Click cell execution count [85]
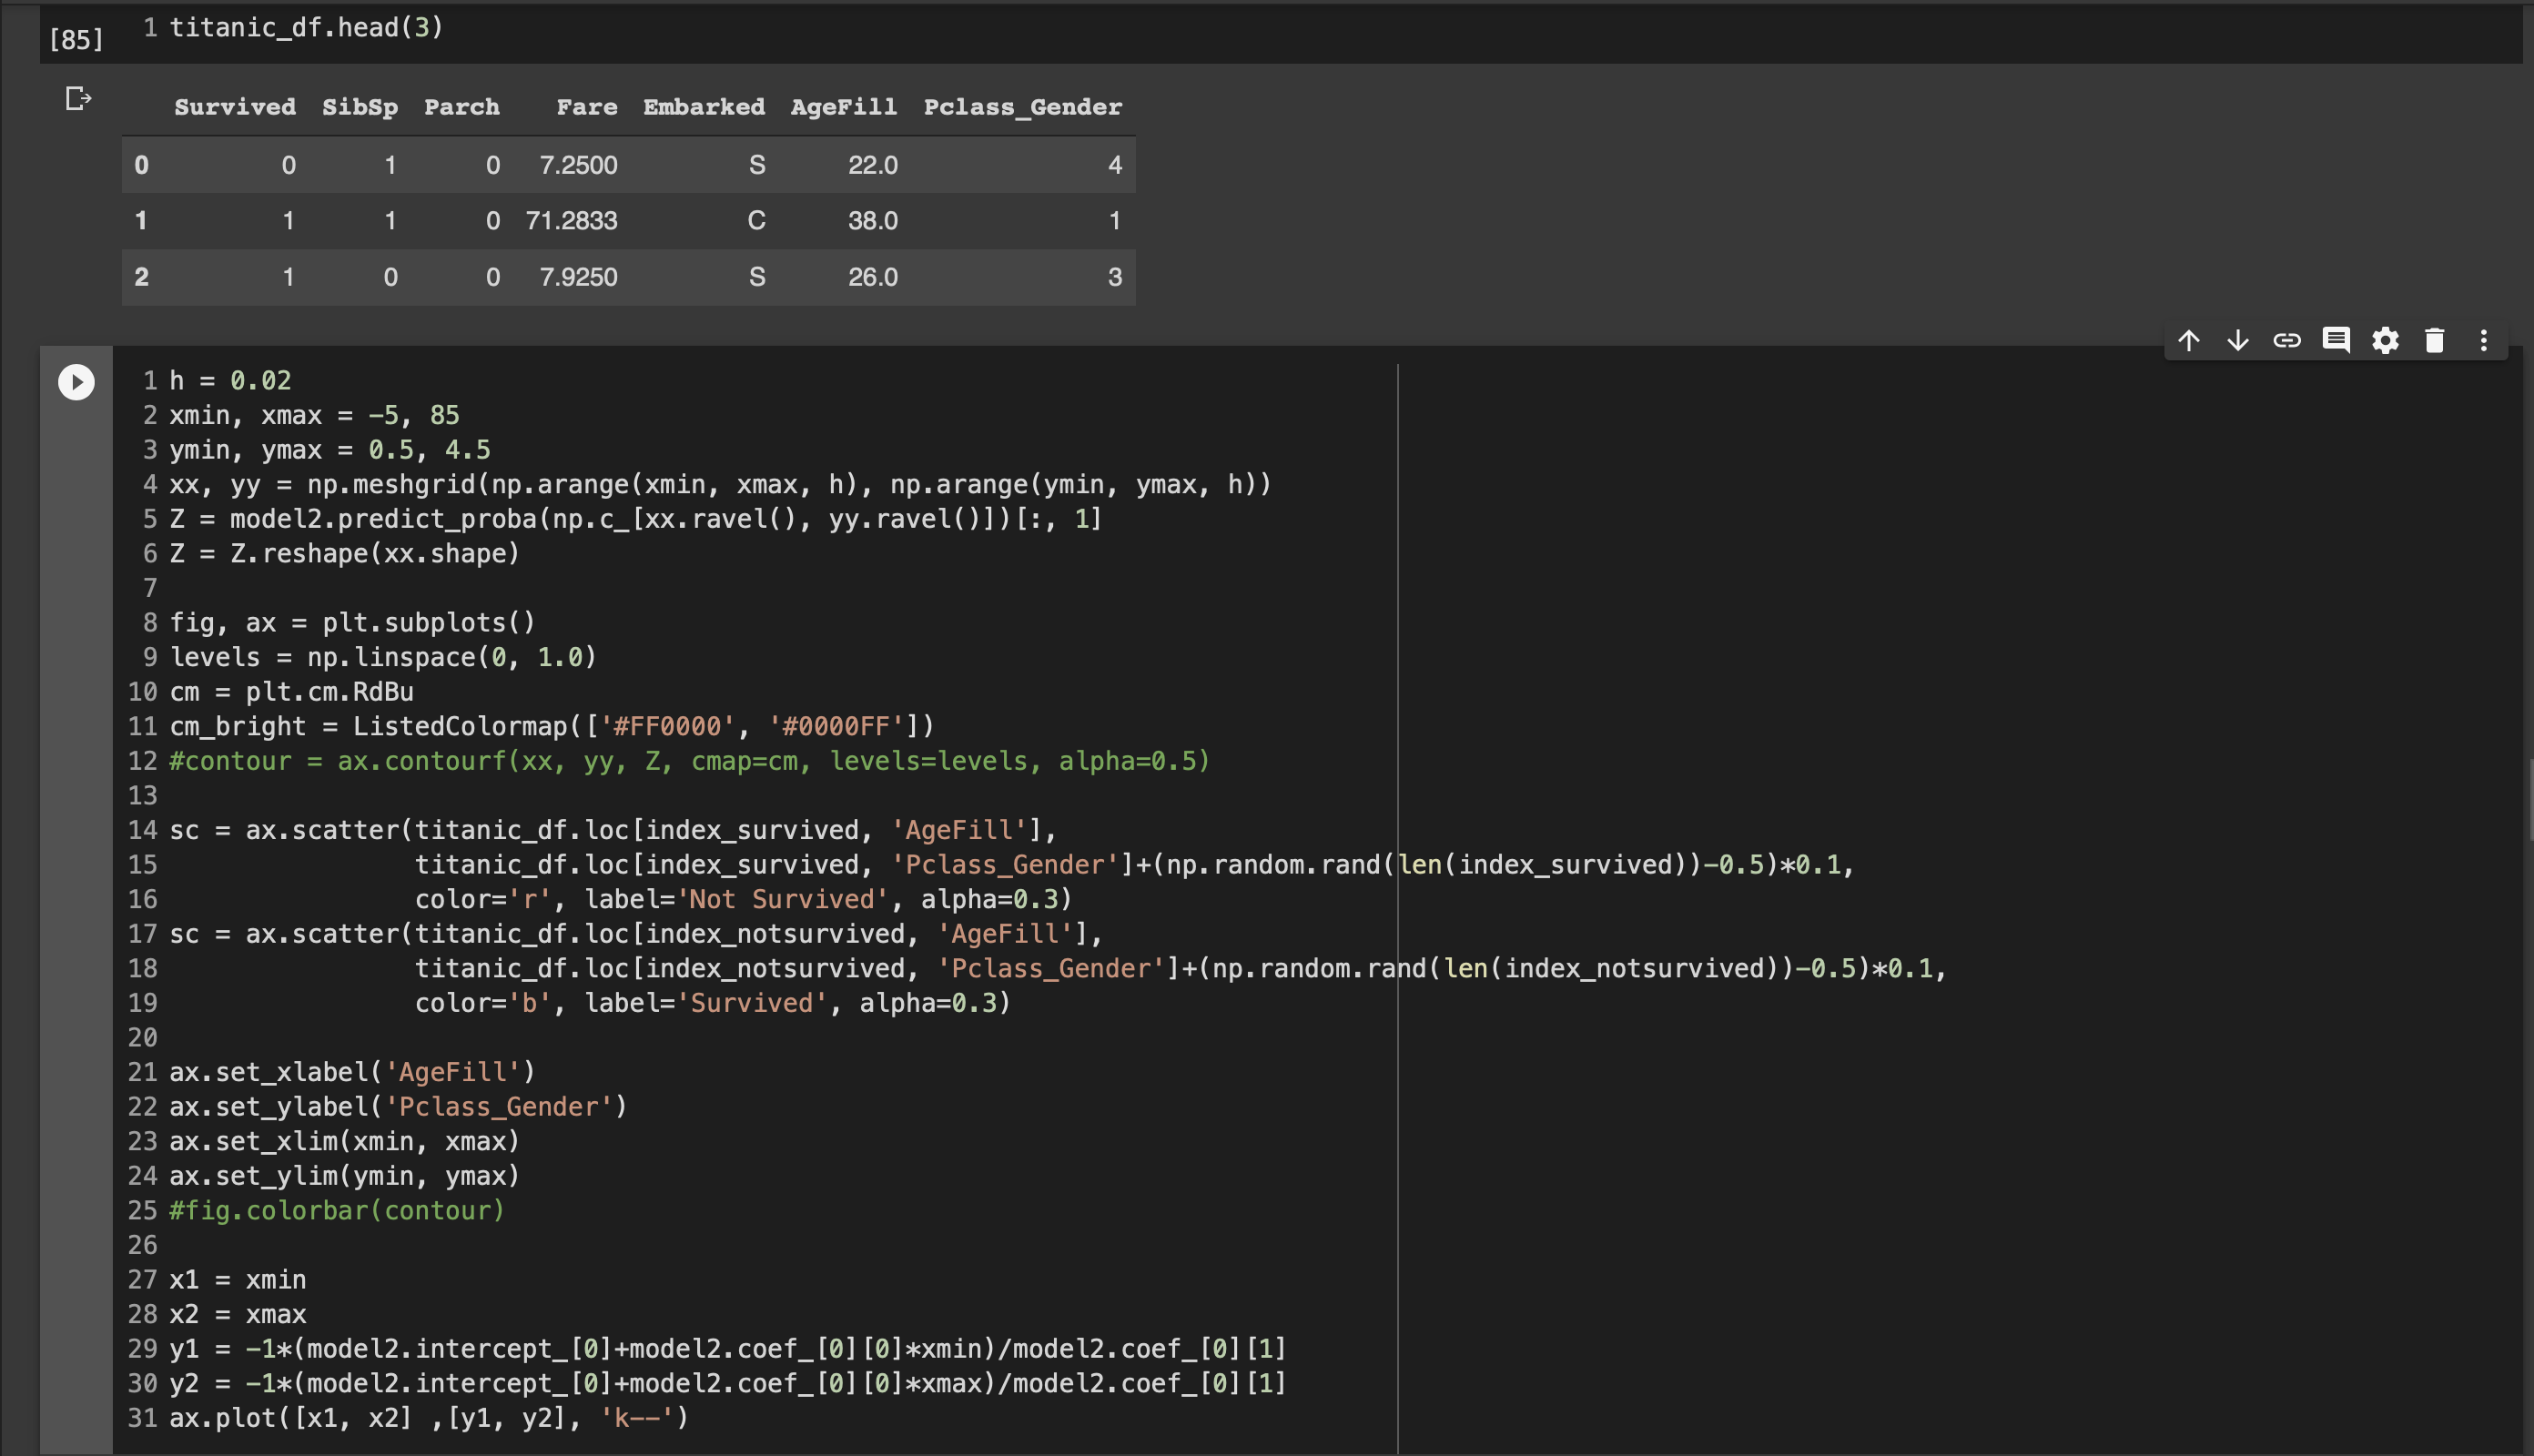The image size is (2534, 1456). pos(76,39)
